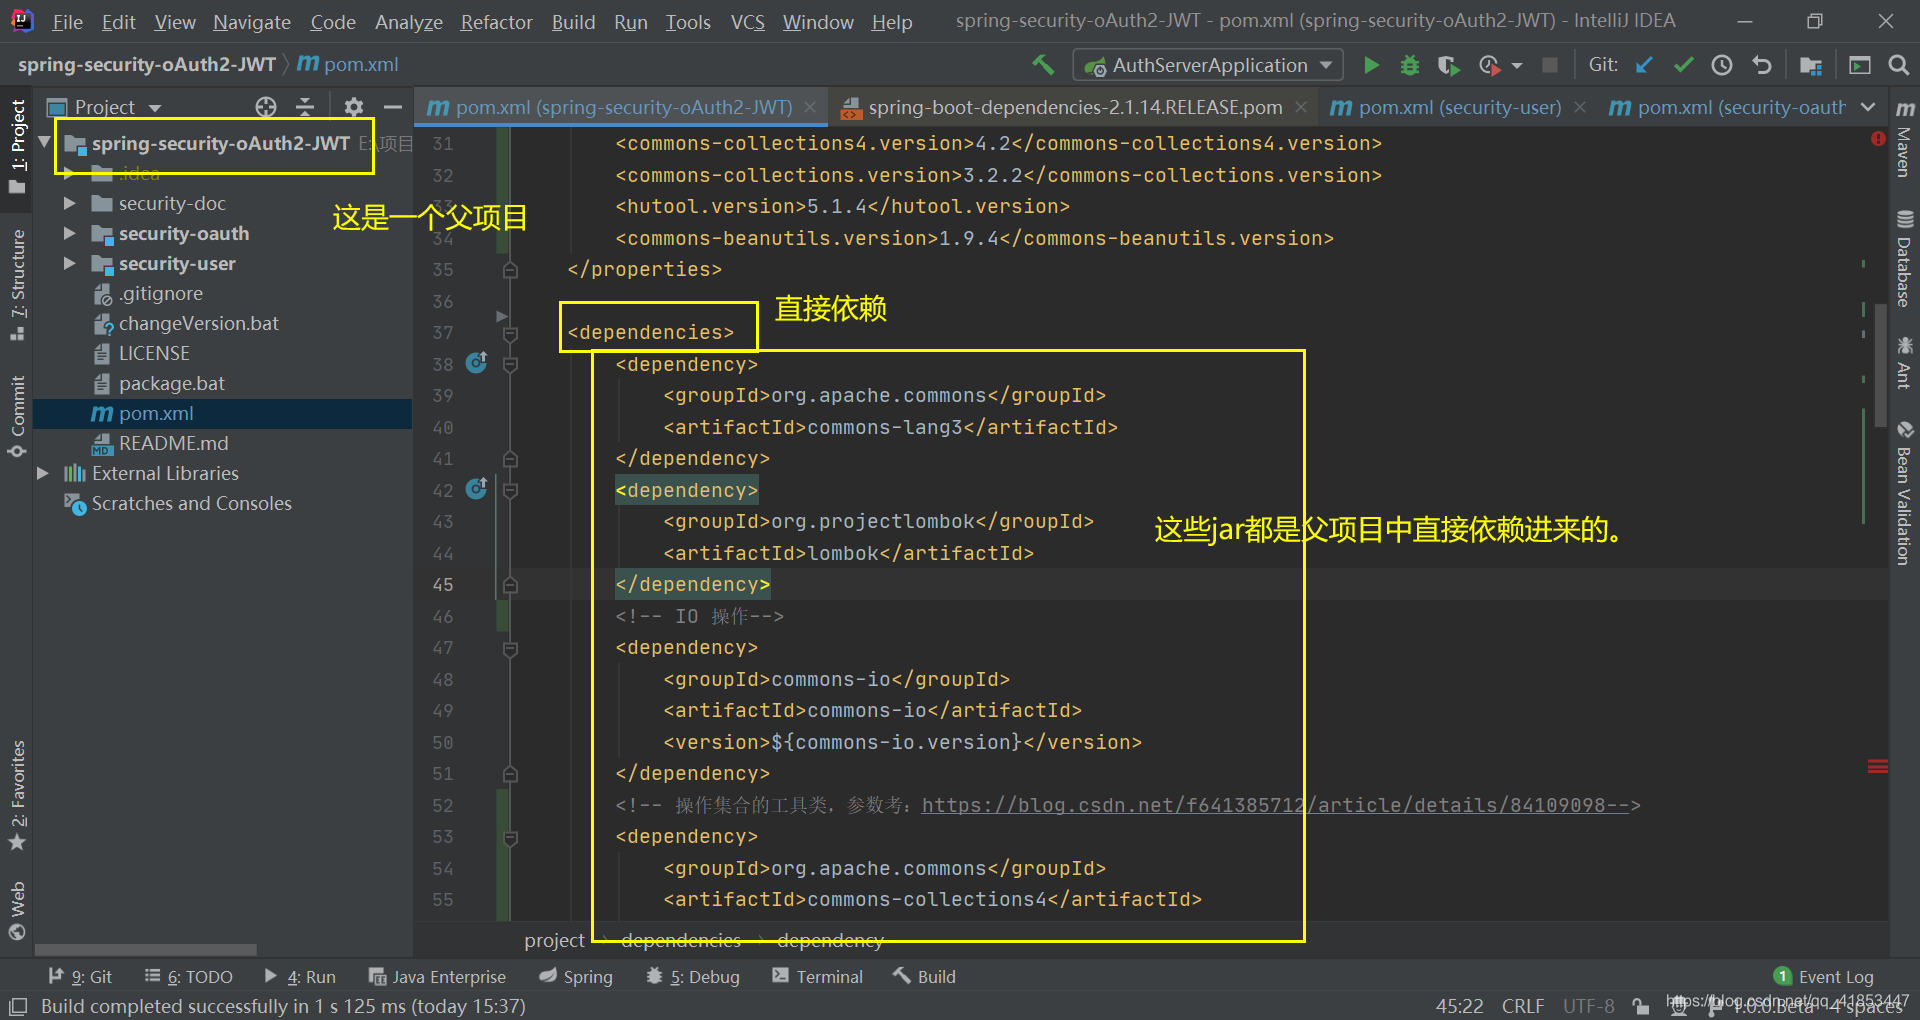Image resolution: width=1920 pixels, height=1020 pixels.
Task: Expand the security-doc folder
Action: tap(69, 203)
